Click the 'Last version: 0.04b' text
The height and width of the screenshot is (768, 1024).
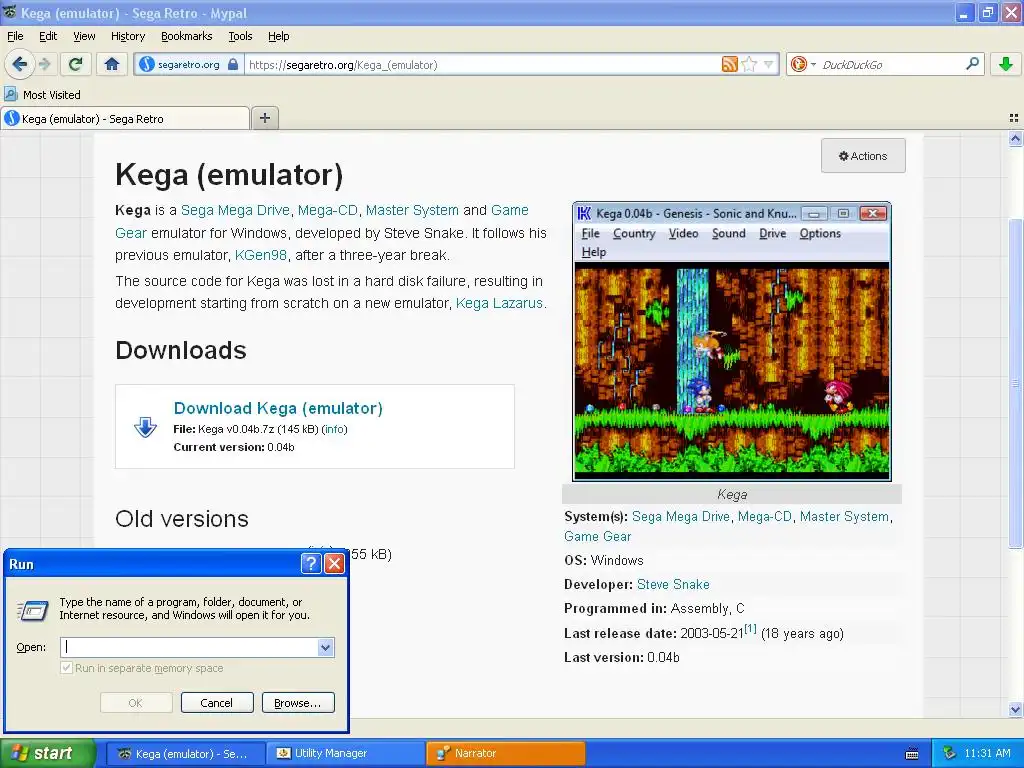pos(622,658)
